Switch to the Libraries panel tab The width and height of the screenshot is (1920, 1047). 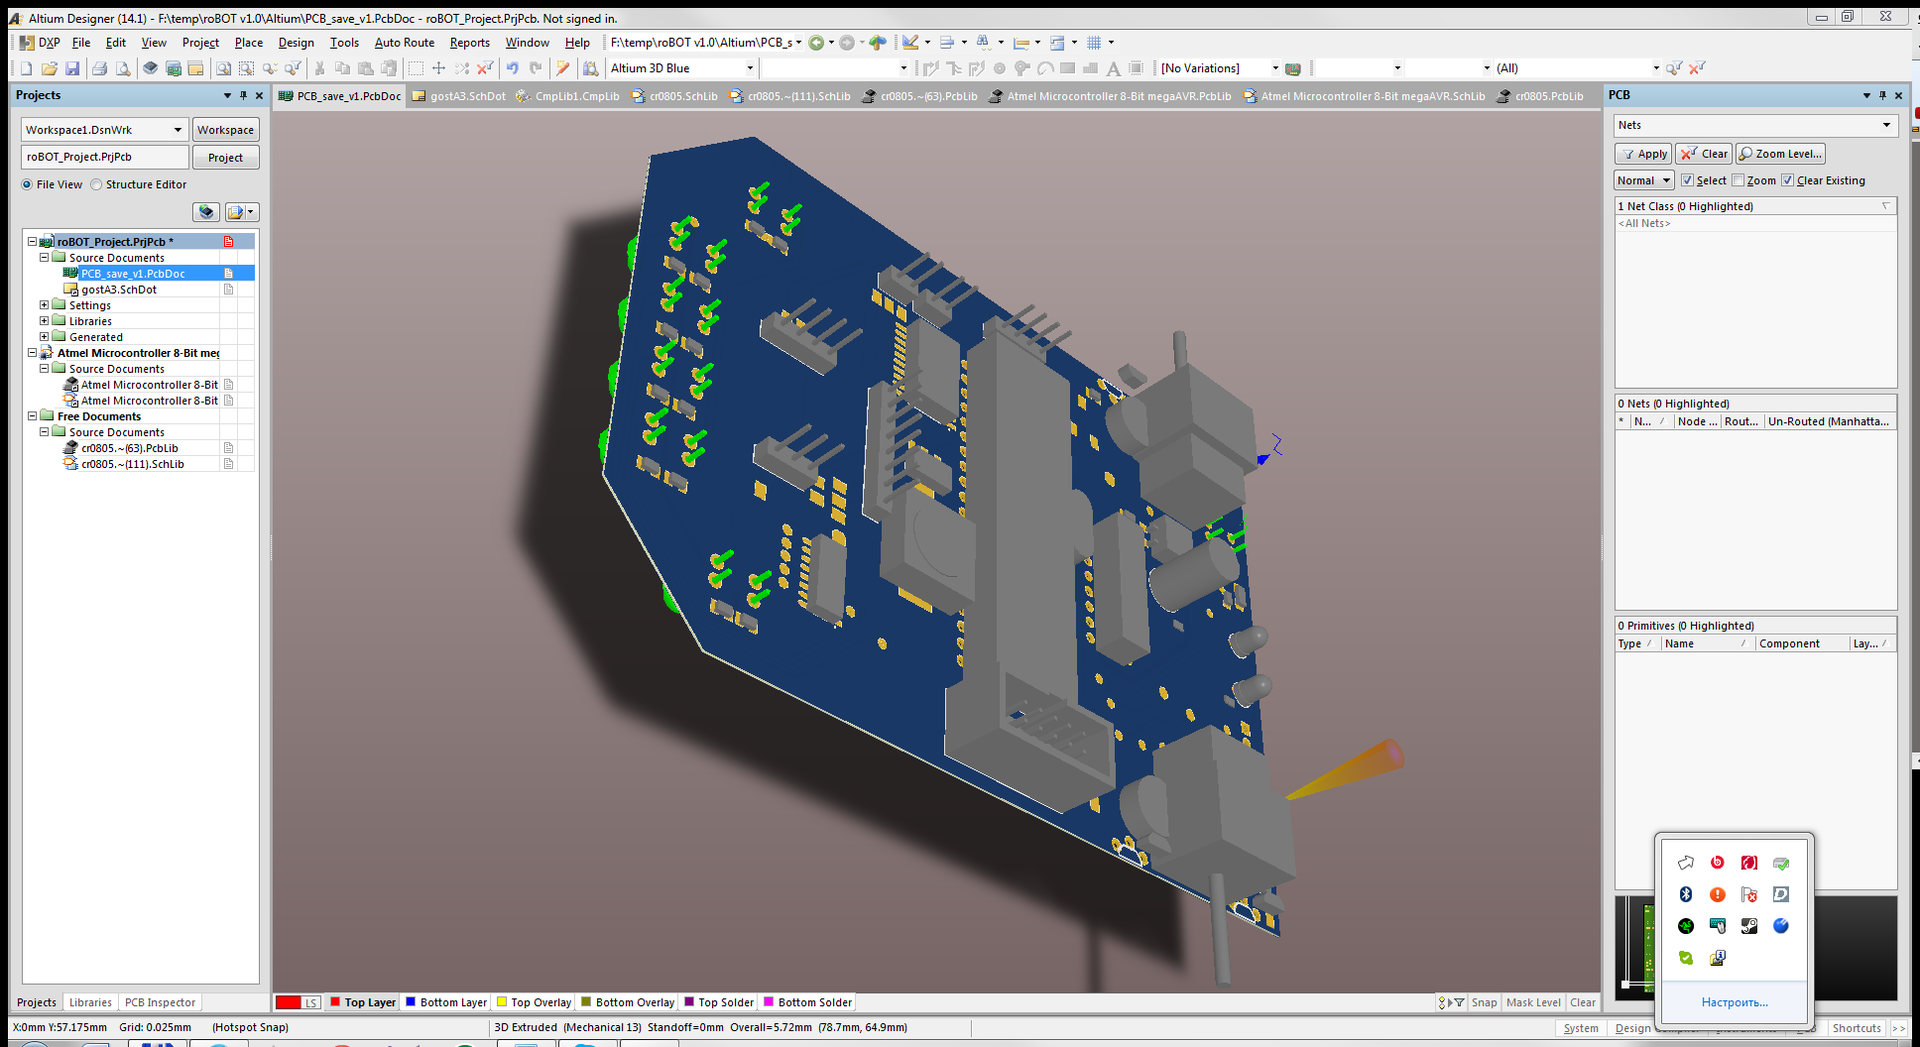tap(90, 1002)
